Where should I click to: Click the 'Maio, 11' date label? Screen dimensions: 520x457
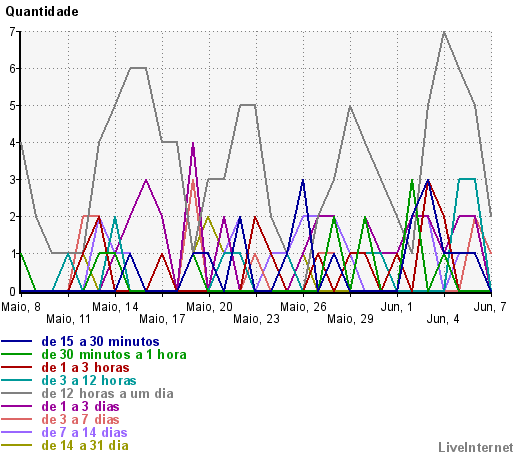tap(68, 319)
